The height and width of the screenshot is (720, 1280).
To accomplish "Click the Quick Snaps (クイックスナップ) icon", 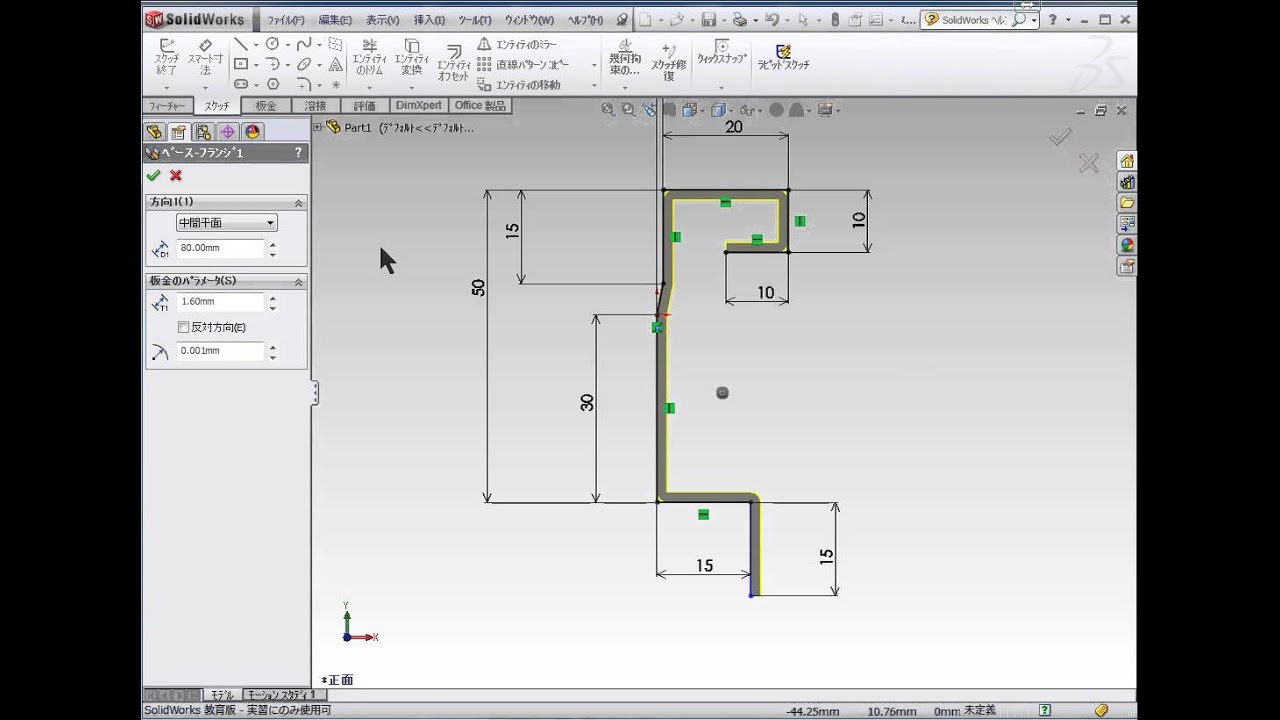I will (721, 53).
